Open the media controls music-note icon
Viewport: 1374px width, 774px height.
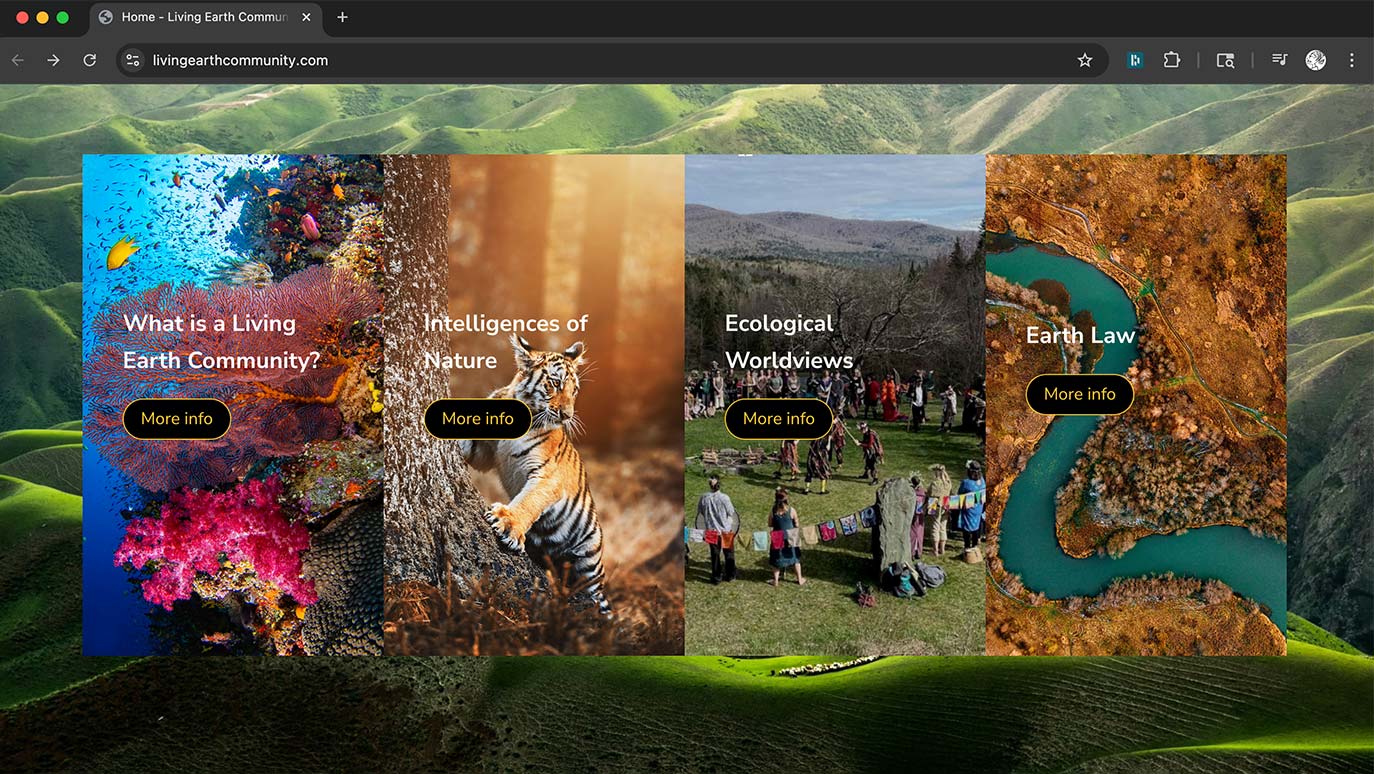[x=1279, y=60]
